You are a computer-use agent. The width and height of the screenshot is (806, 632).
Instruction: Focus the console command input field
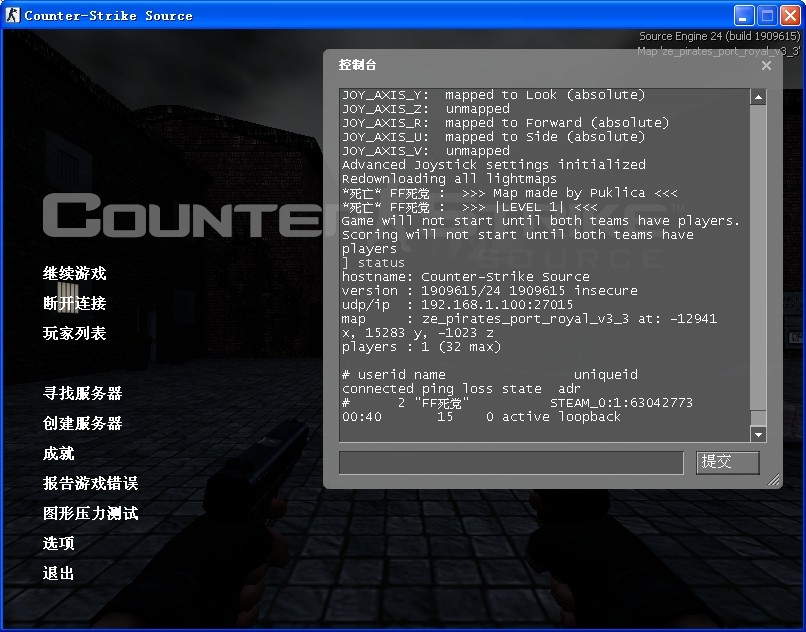pos(511,462)
